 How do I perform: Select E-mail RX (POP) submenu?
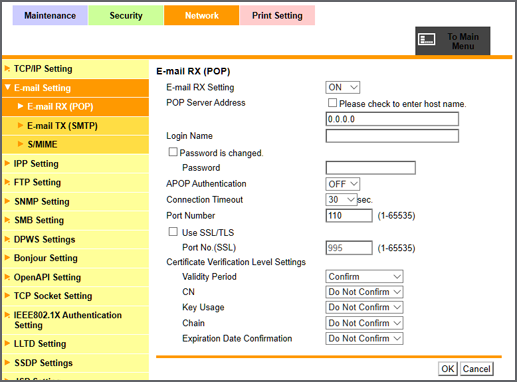75,107
